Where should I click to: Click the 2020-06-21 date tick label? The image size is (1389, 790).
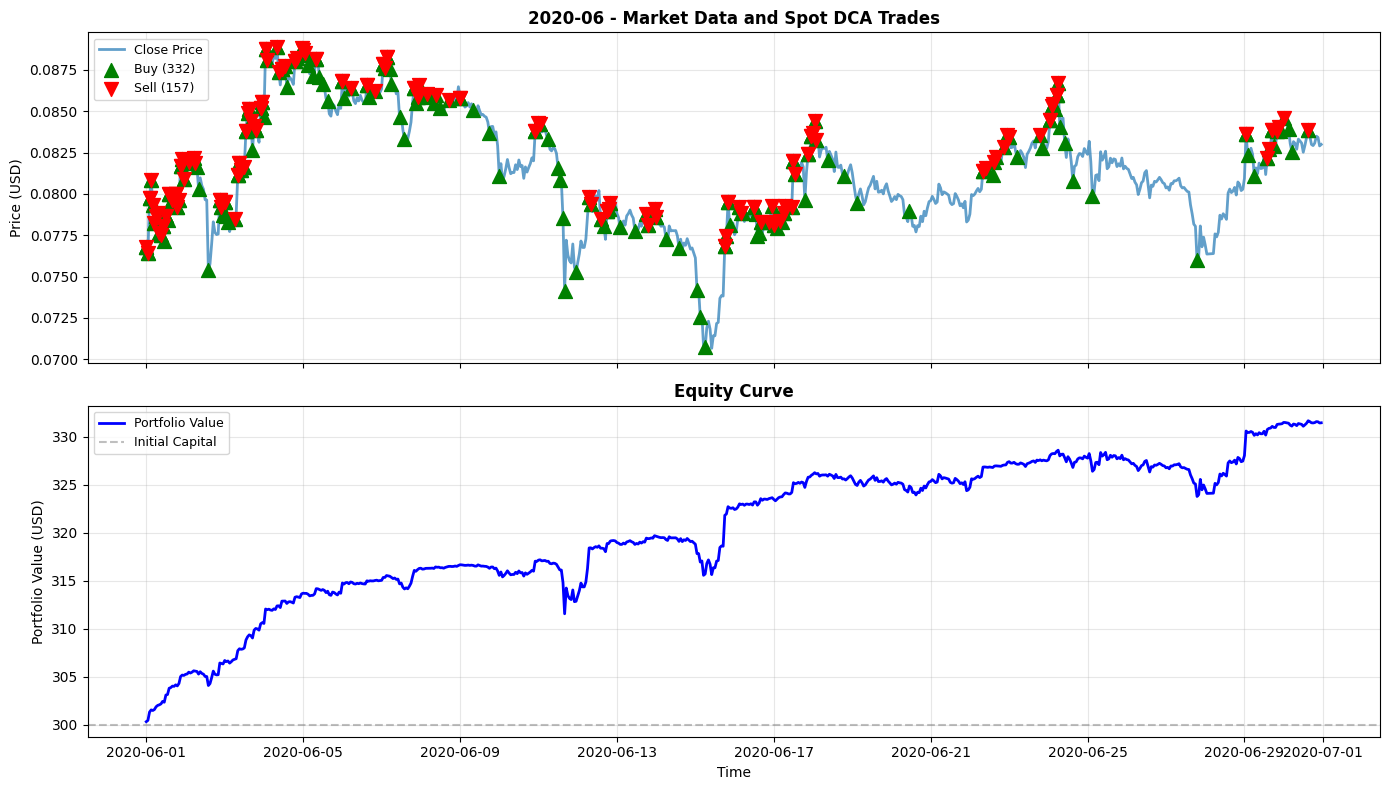931,752
